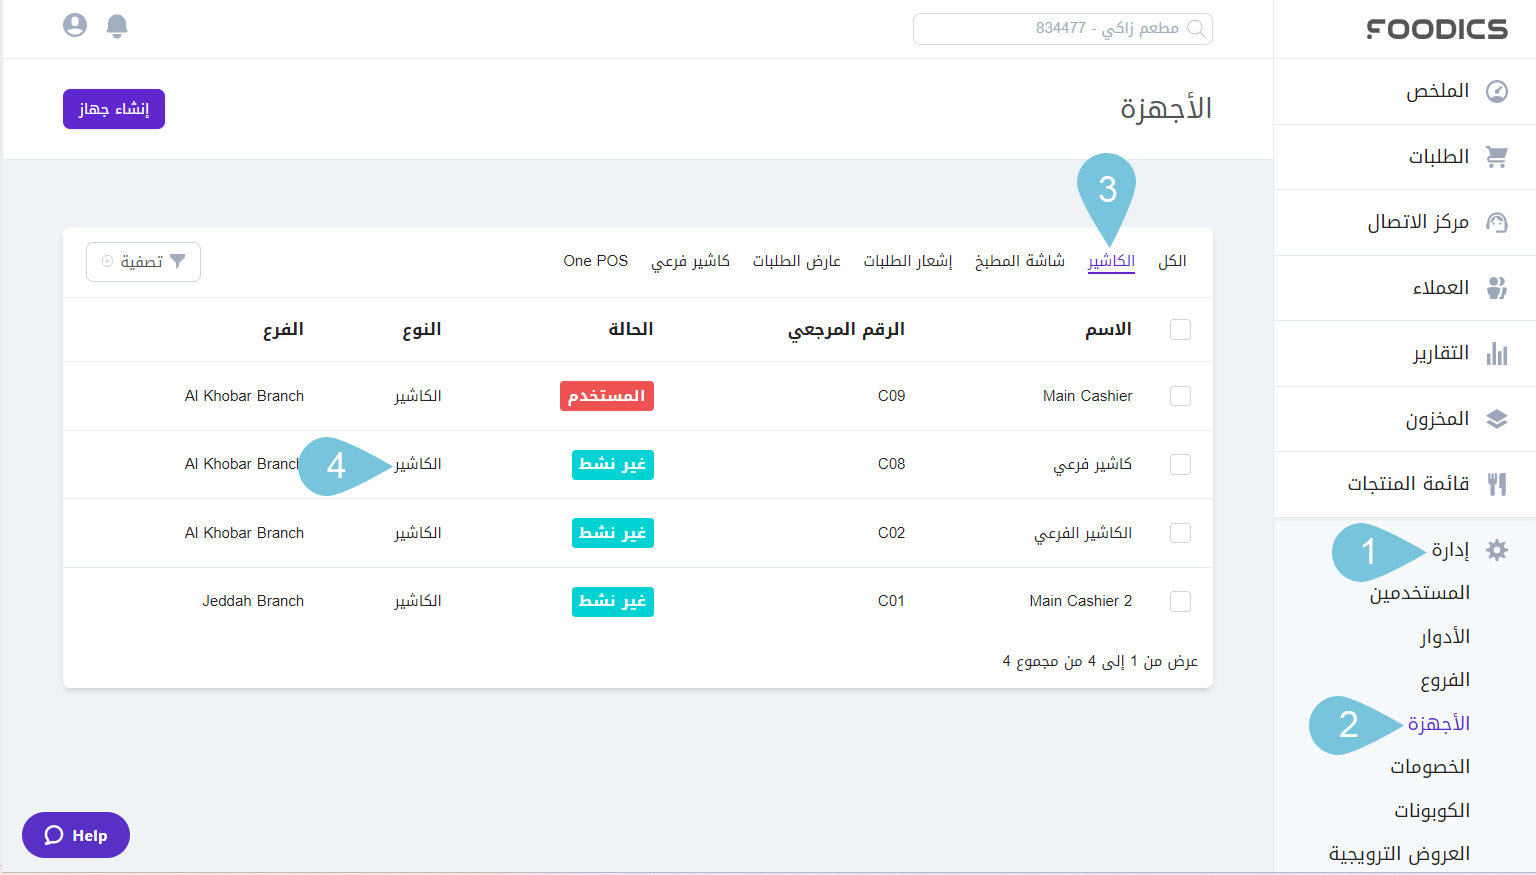
Task: Open the الفروع branches link in sidebar
Action: click(x=1445, y=680)
